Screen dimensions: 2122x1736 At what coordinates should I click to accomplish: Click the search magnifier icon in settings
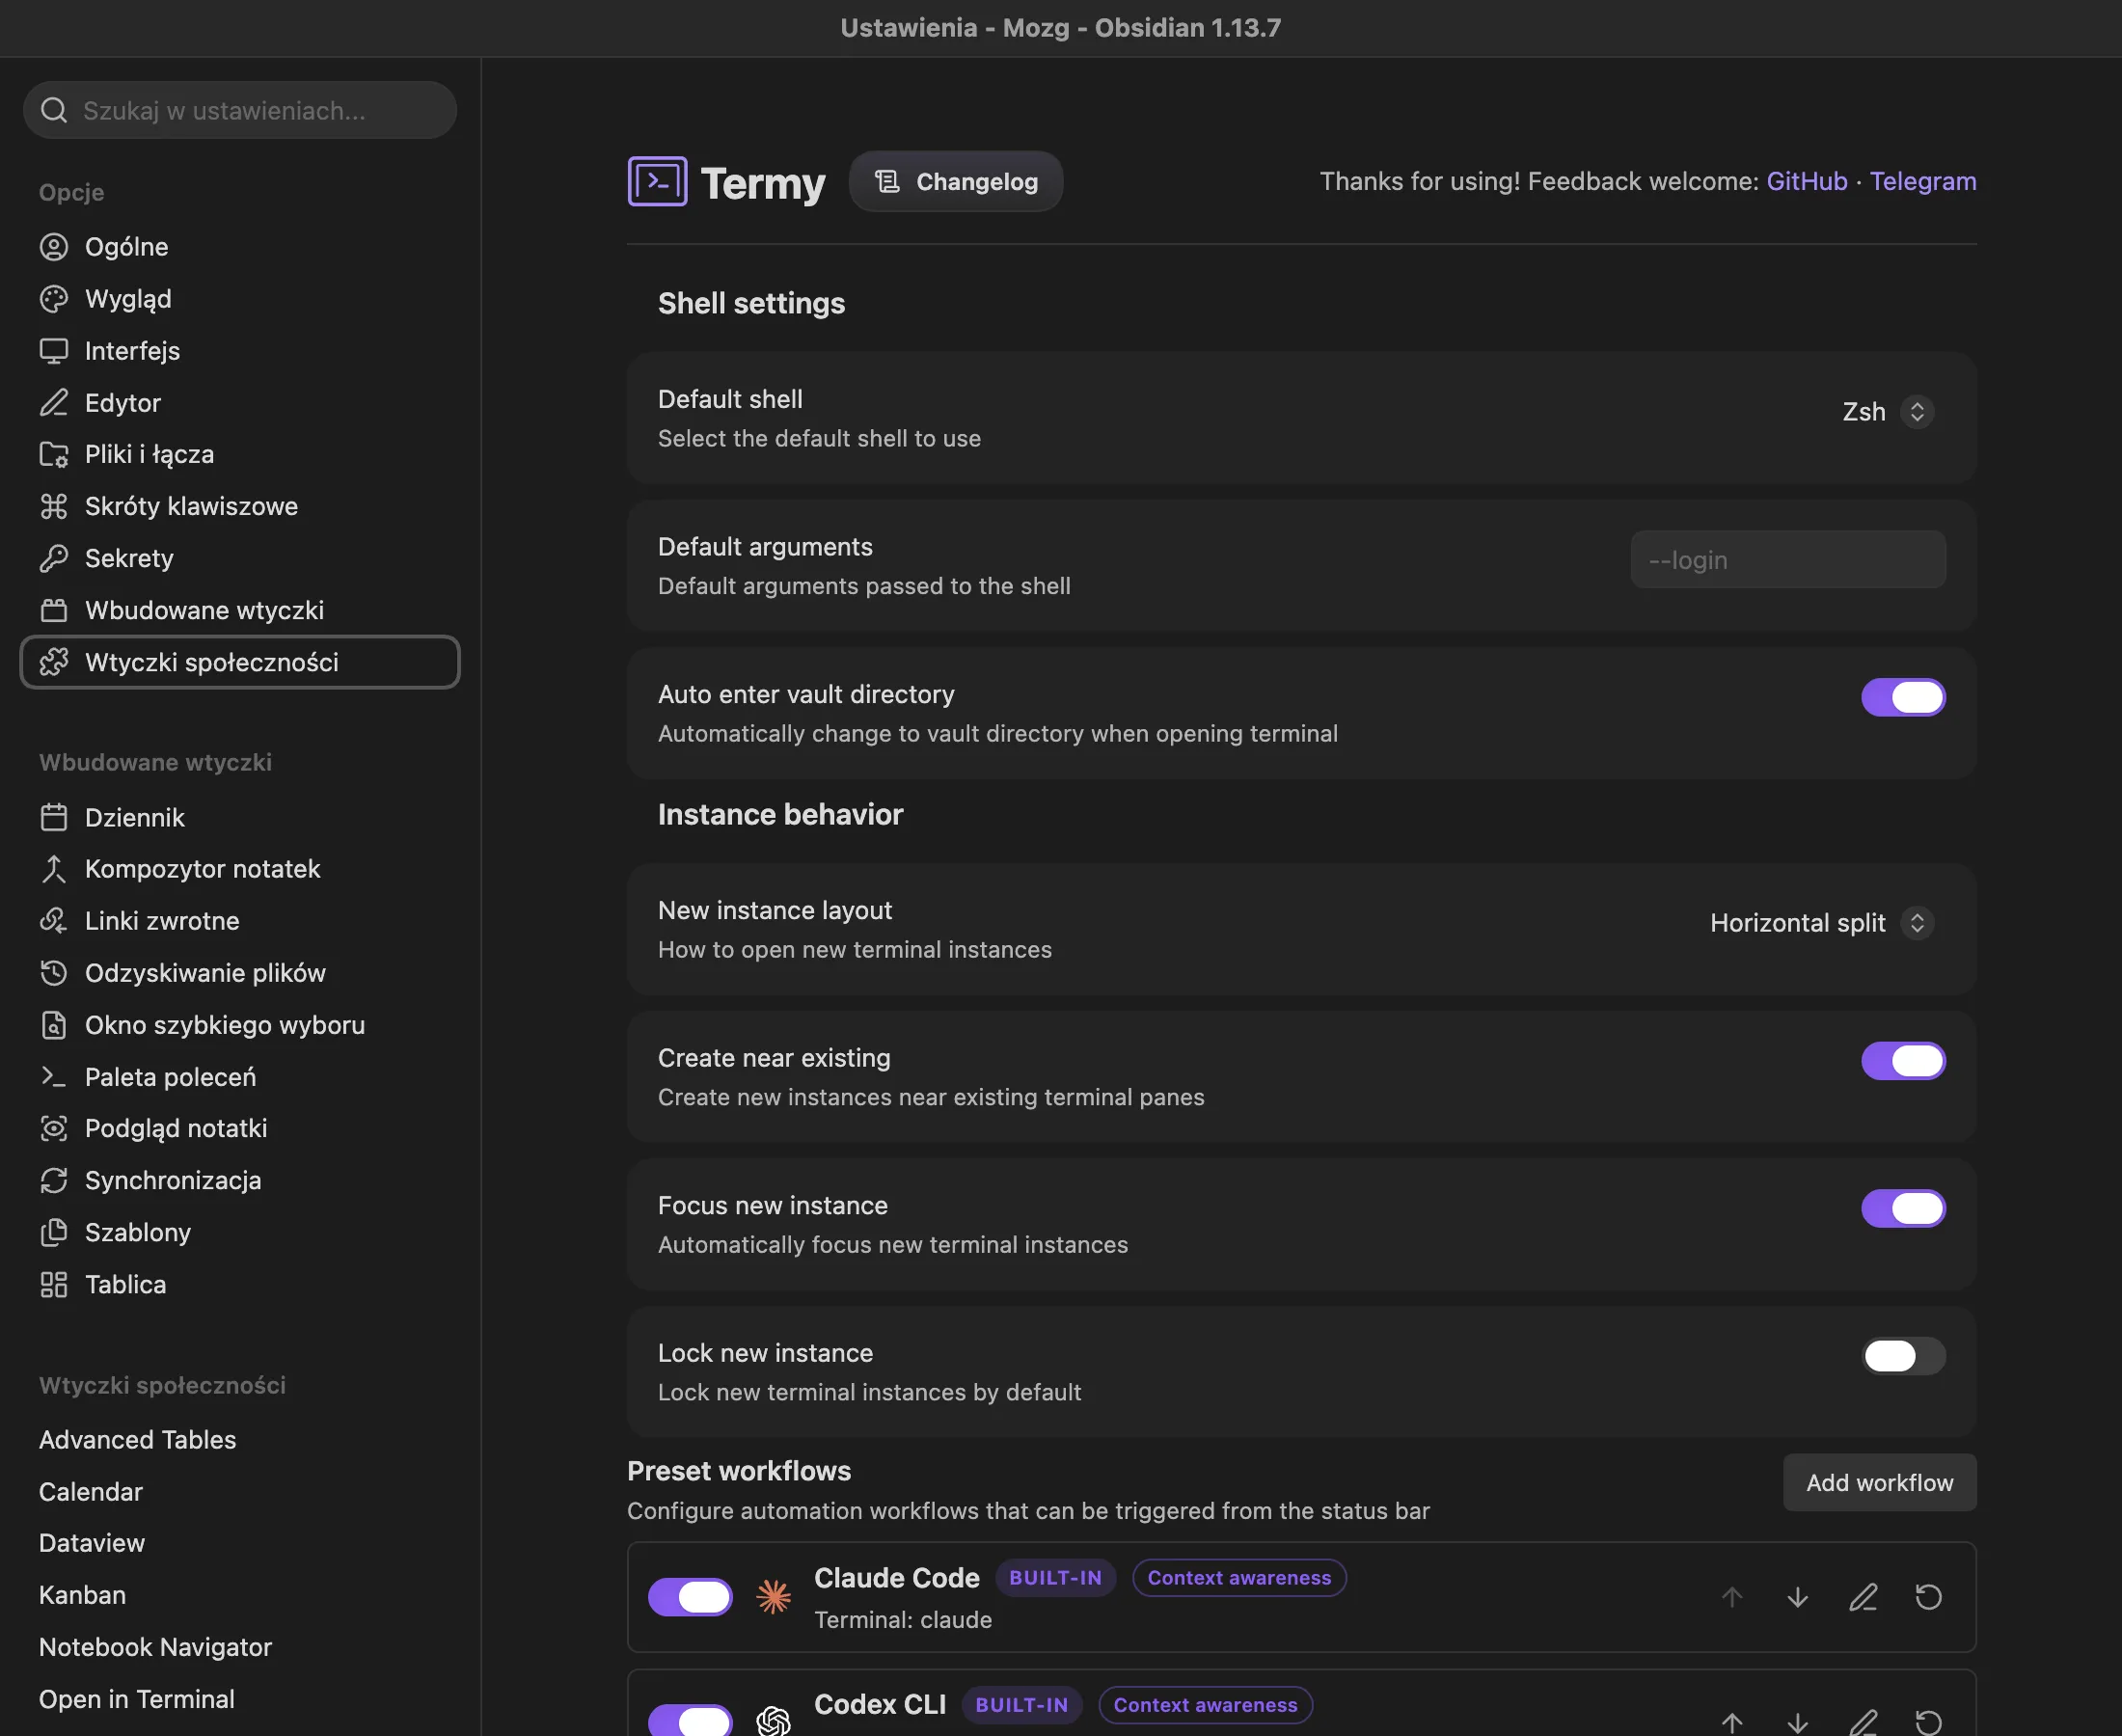(54, 110)
